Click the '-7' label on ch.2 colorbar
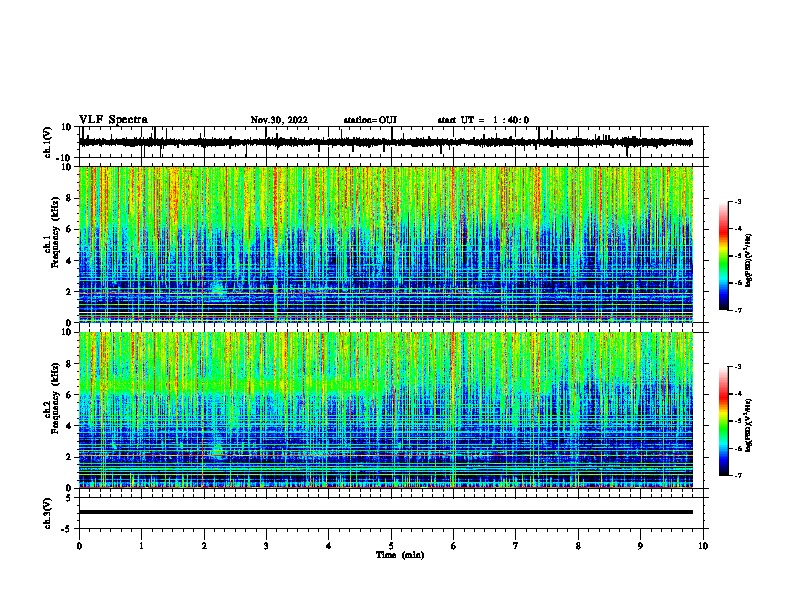 point(738,476)
